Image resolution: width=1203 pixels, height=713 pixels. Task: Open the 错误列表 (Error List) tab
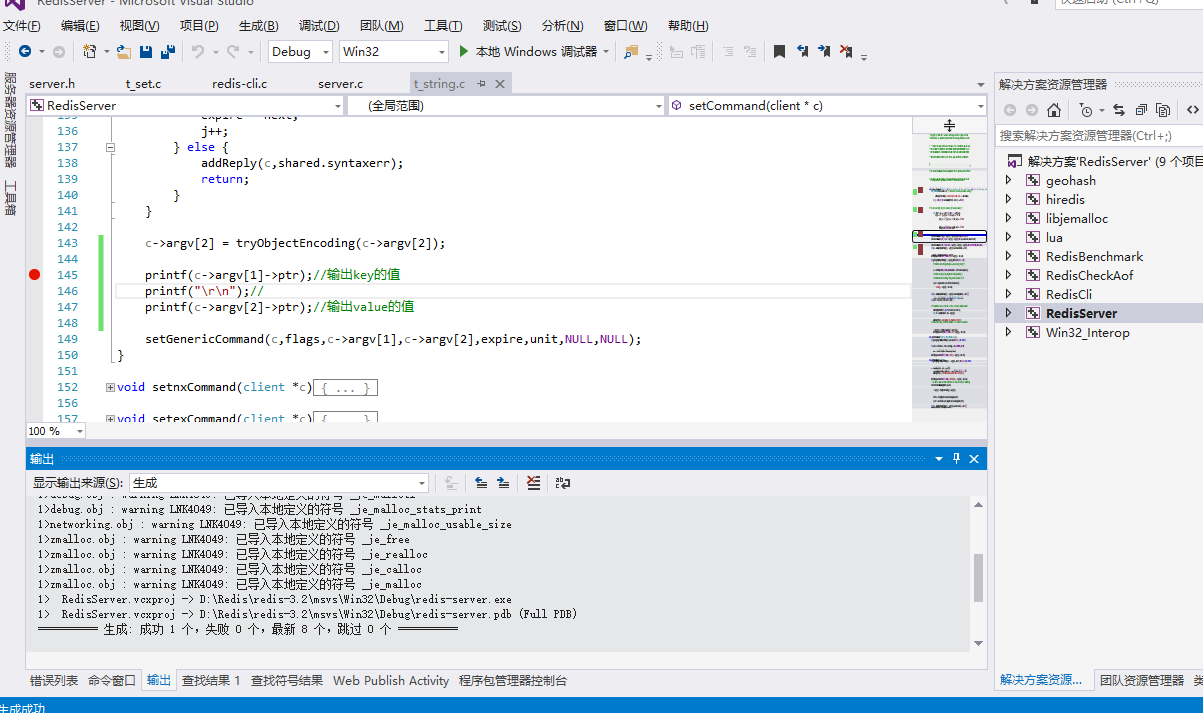pos(54,681)
